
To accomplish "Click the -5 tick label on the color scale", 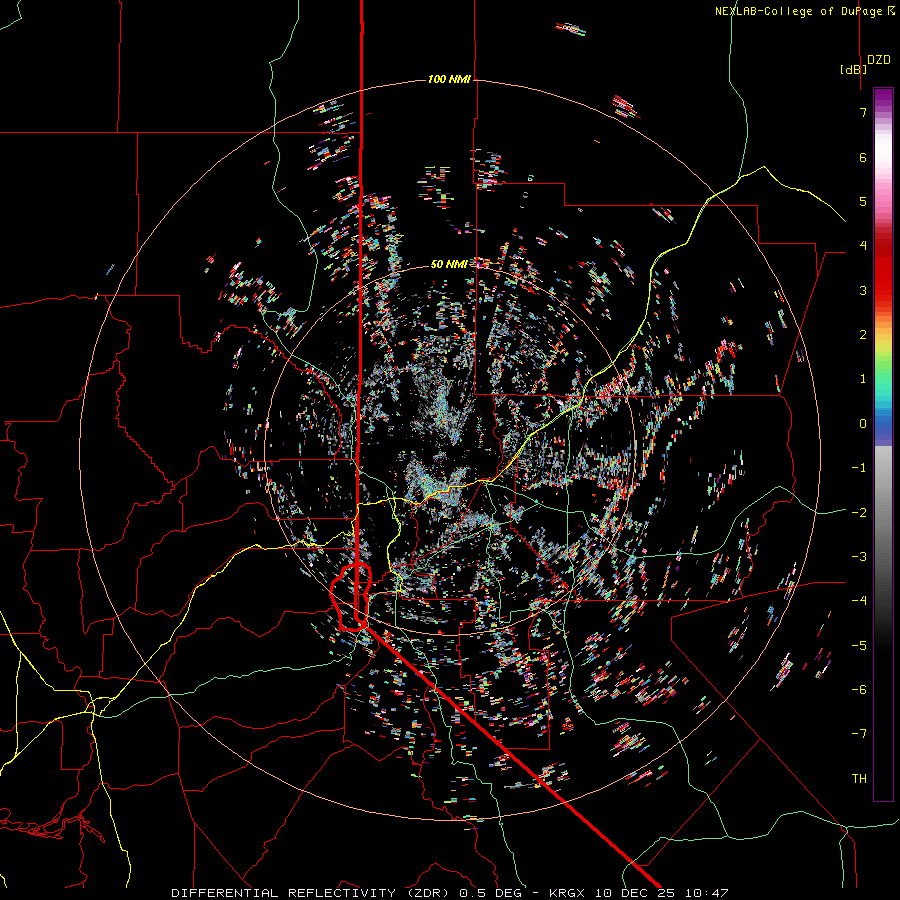I will tap(859, 645).
